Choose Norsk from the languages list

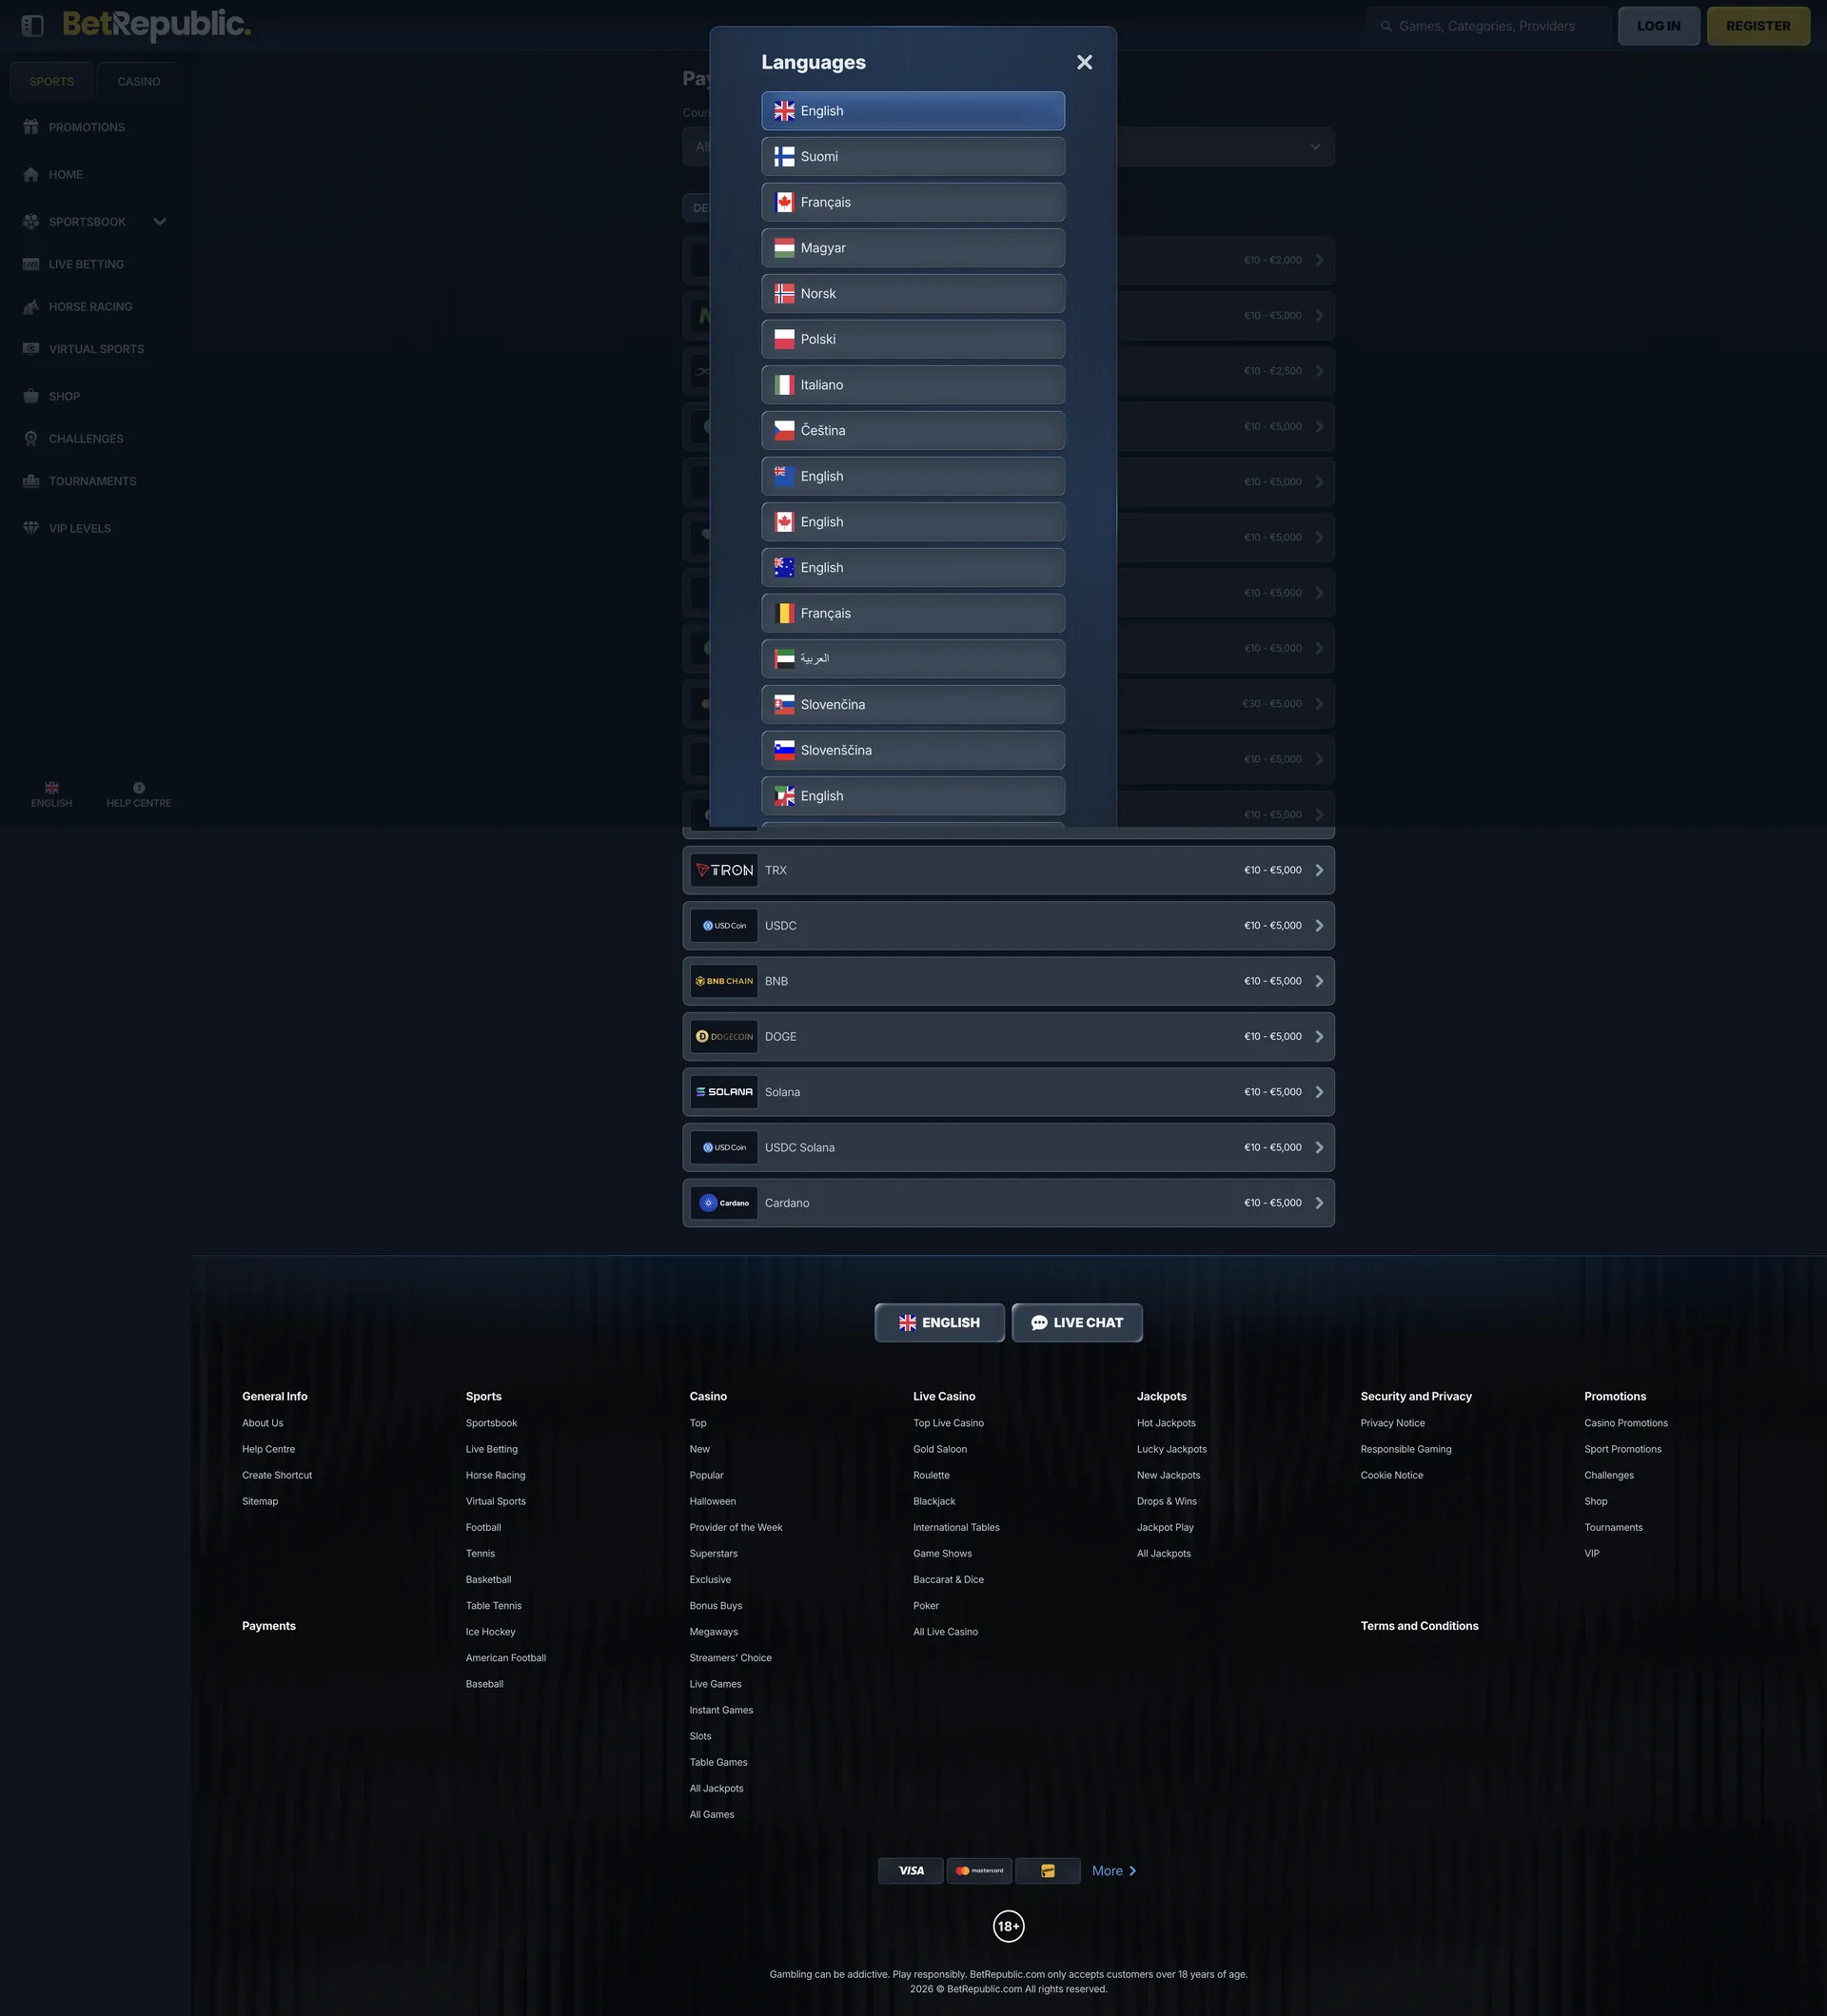click(x=912, y=294)
